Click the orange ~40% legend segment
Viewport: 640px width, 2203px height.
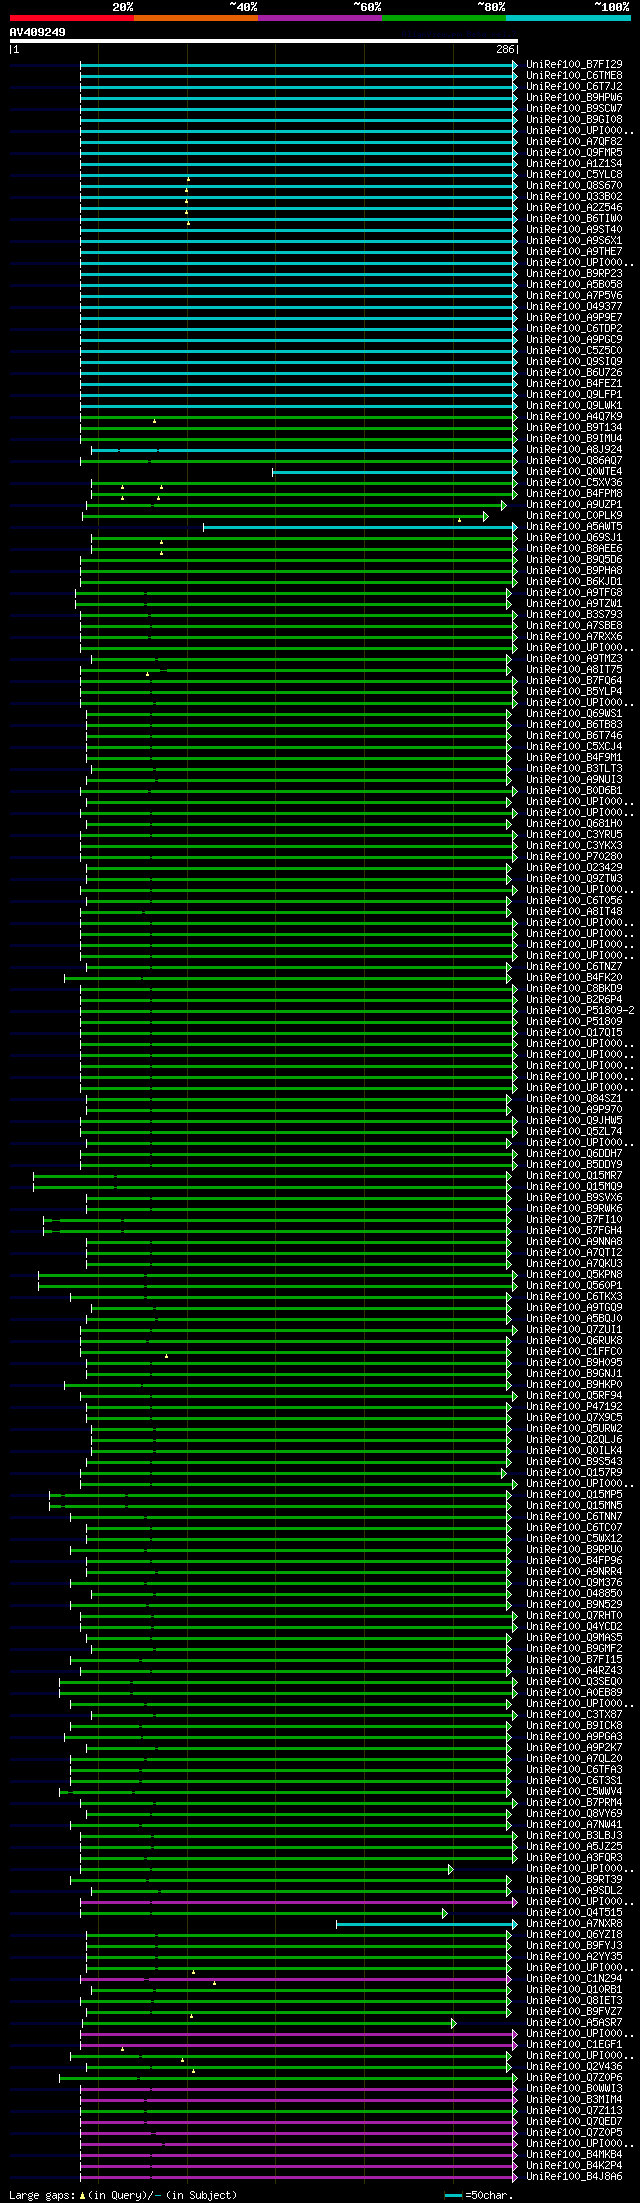196,18
